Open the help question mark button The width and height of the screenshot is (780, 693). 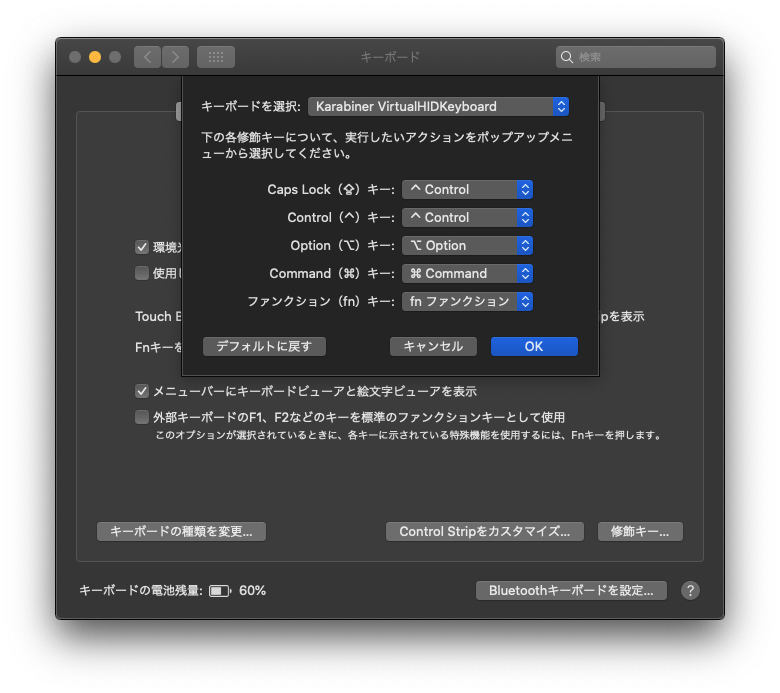[690, 591]
